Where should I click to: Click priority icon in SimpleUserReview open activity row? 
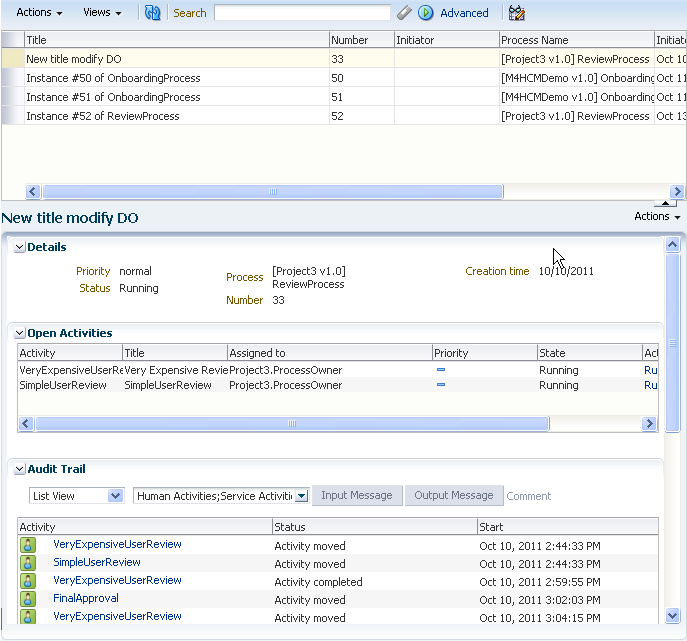pyautogui.click(x=441, y=385)
